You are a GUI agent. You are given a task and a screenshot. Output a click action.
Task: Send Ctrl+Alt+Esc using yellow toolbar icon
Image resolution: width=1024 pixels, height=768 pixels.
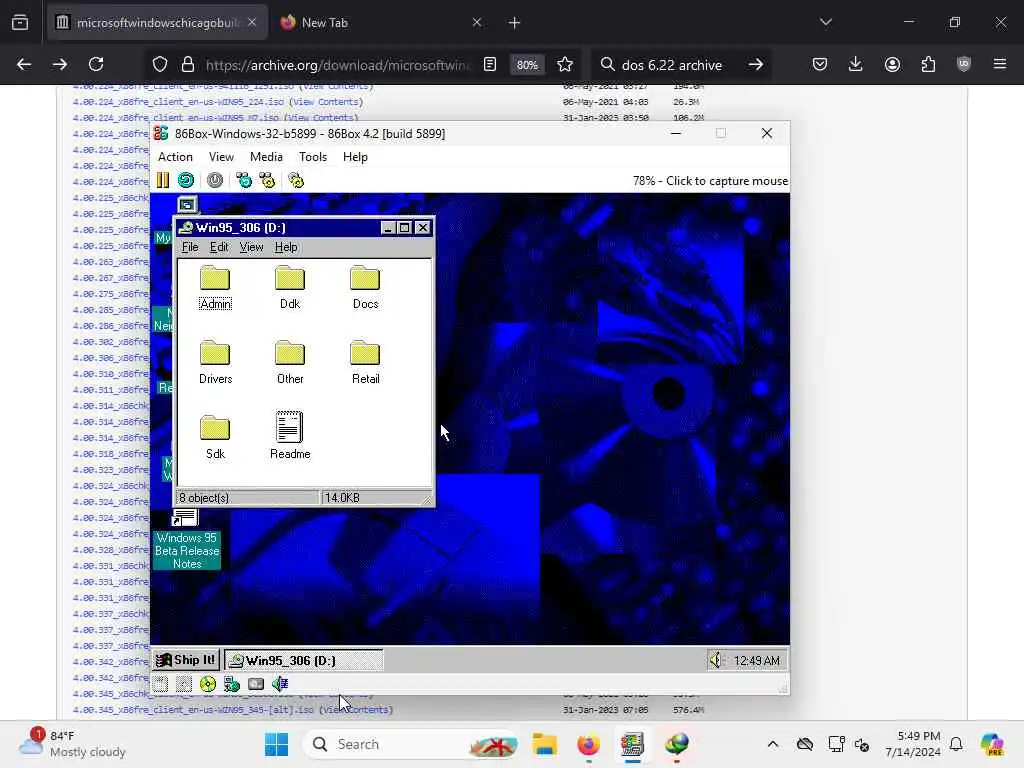click(267, 180)
